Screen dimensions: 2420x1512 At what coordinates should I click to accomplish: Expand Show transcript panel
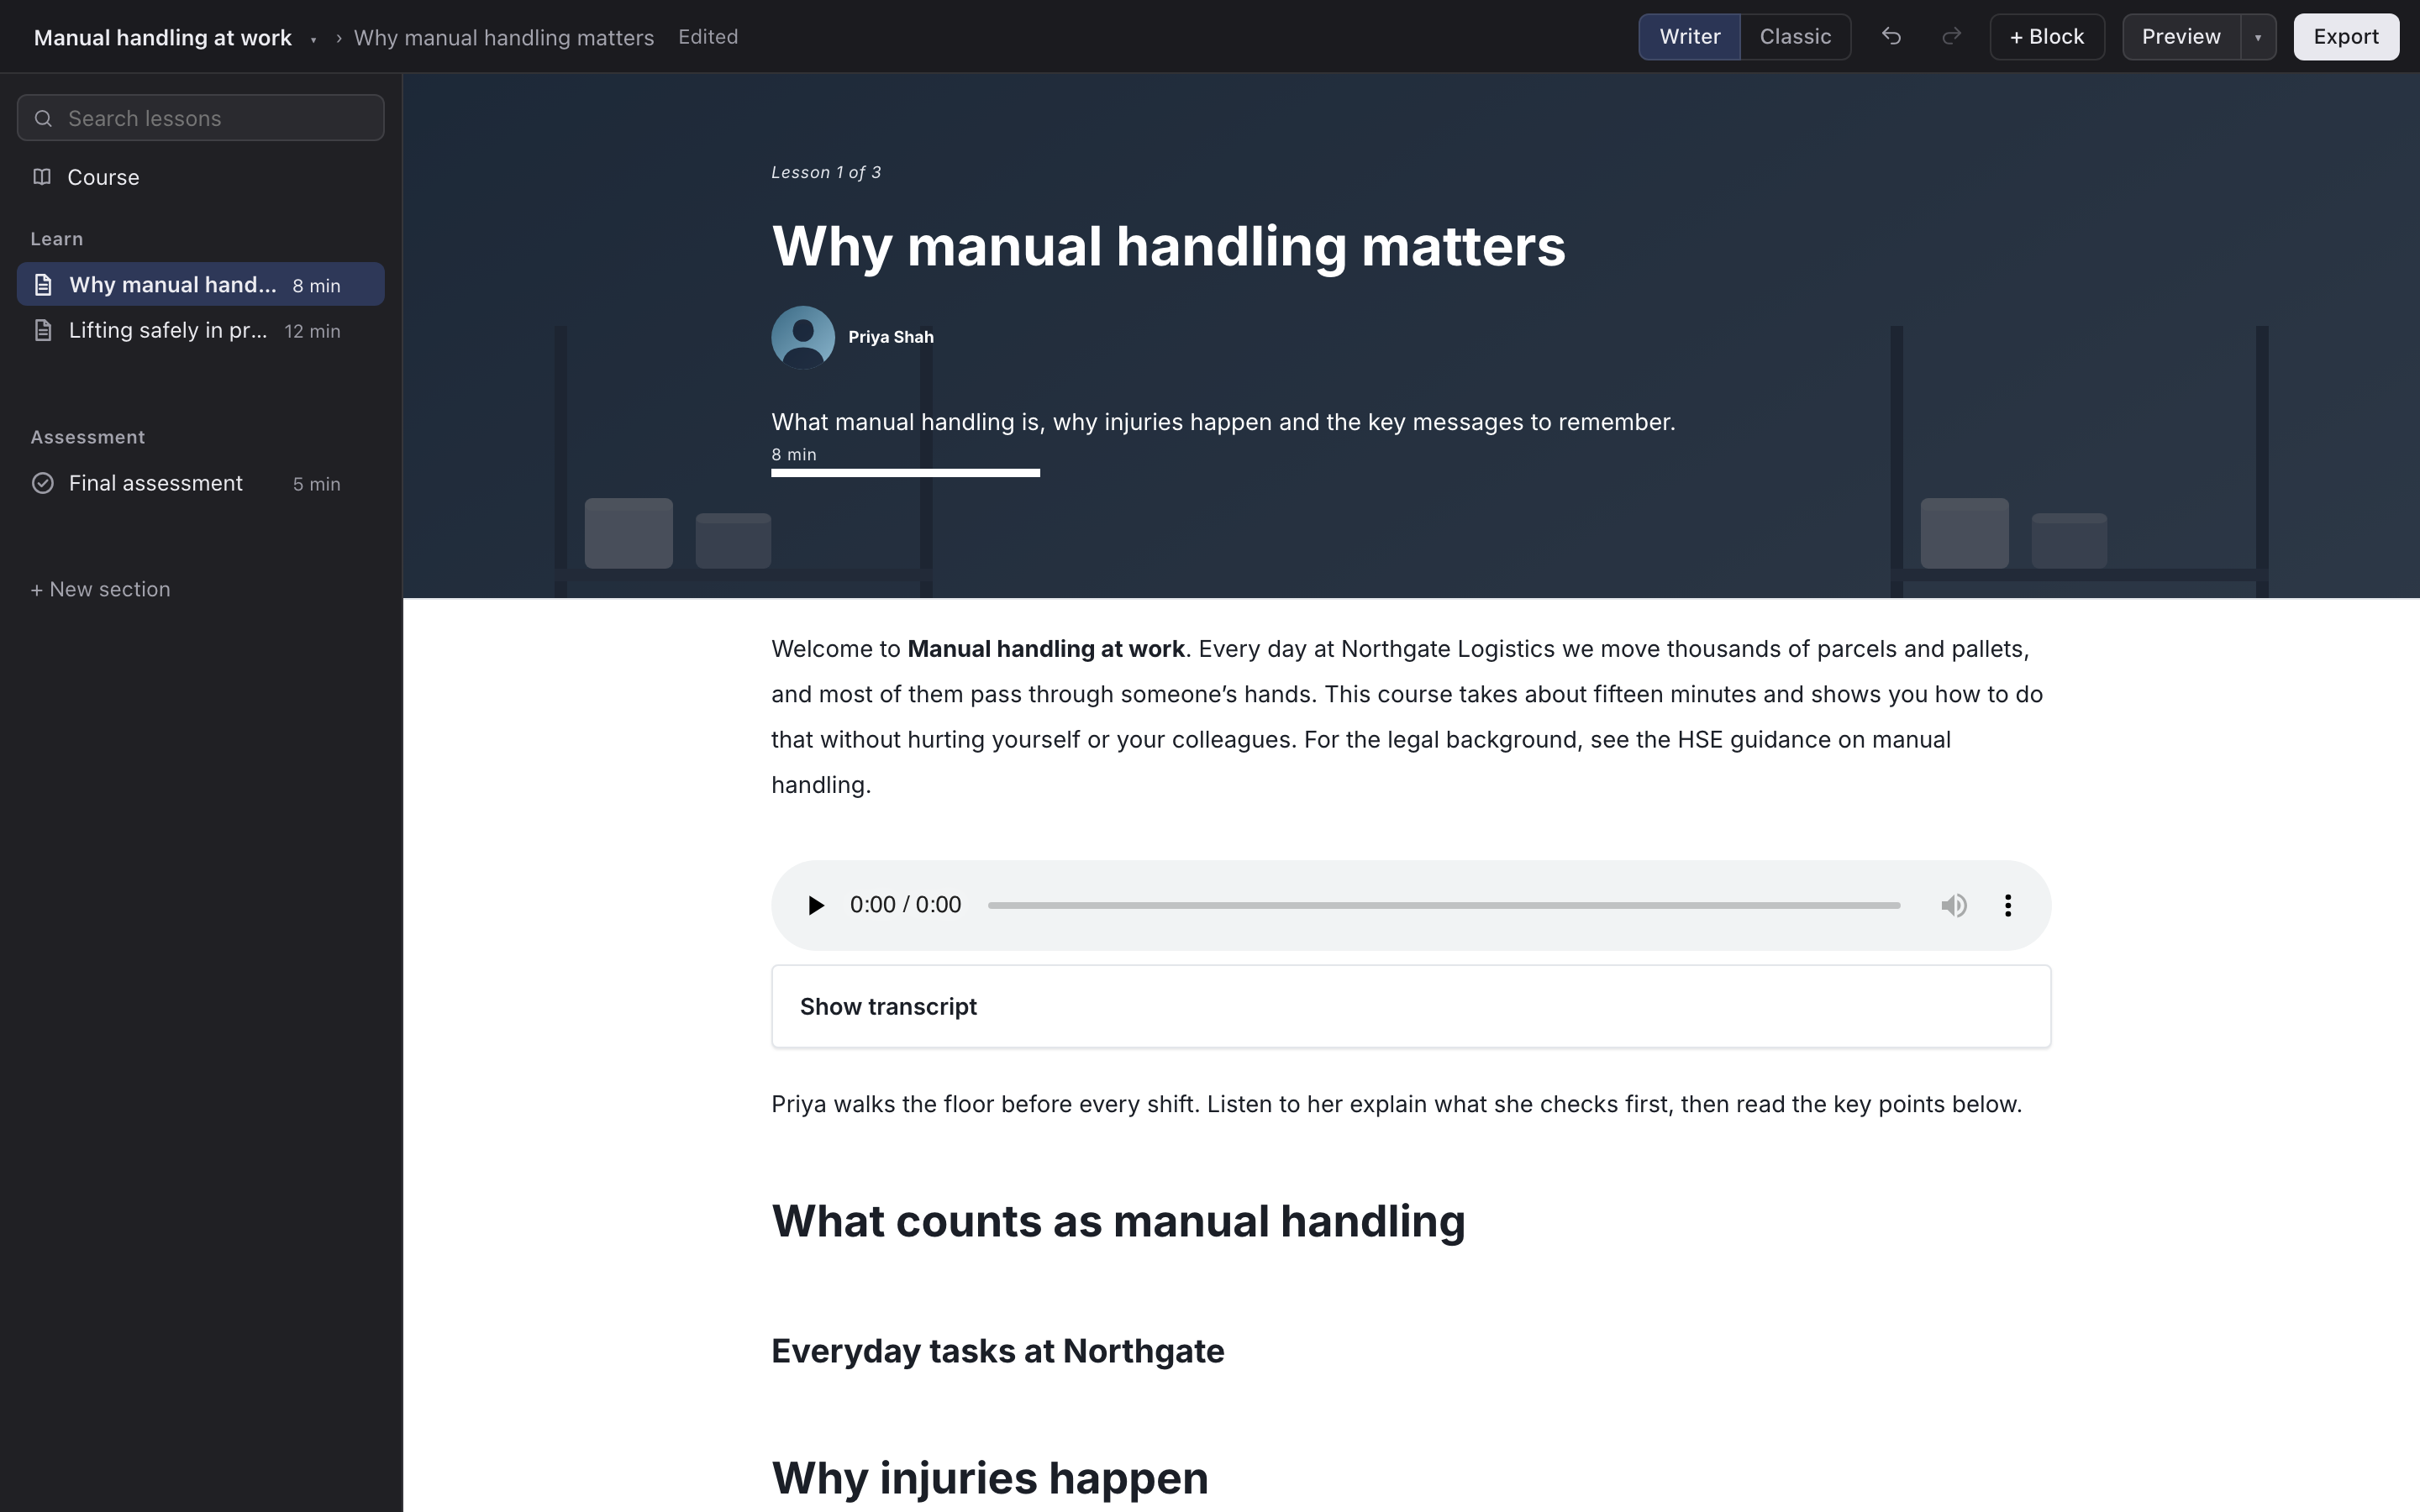click(1411, 1006)
